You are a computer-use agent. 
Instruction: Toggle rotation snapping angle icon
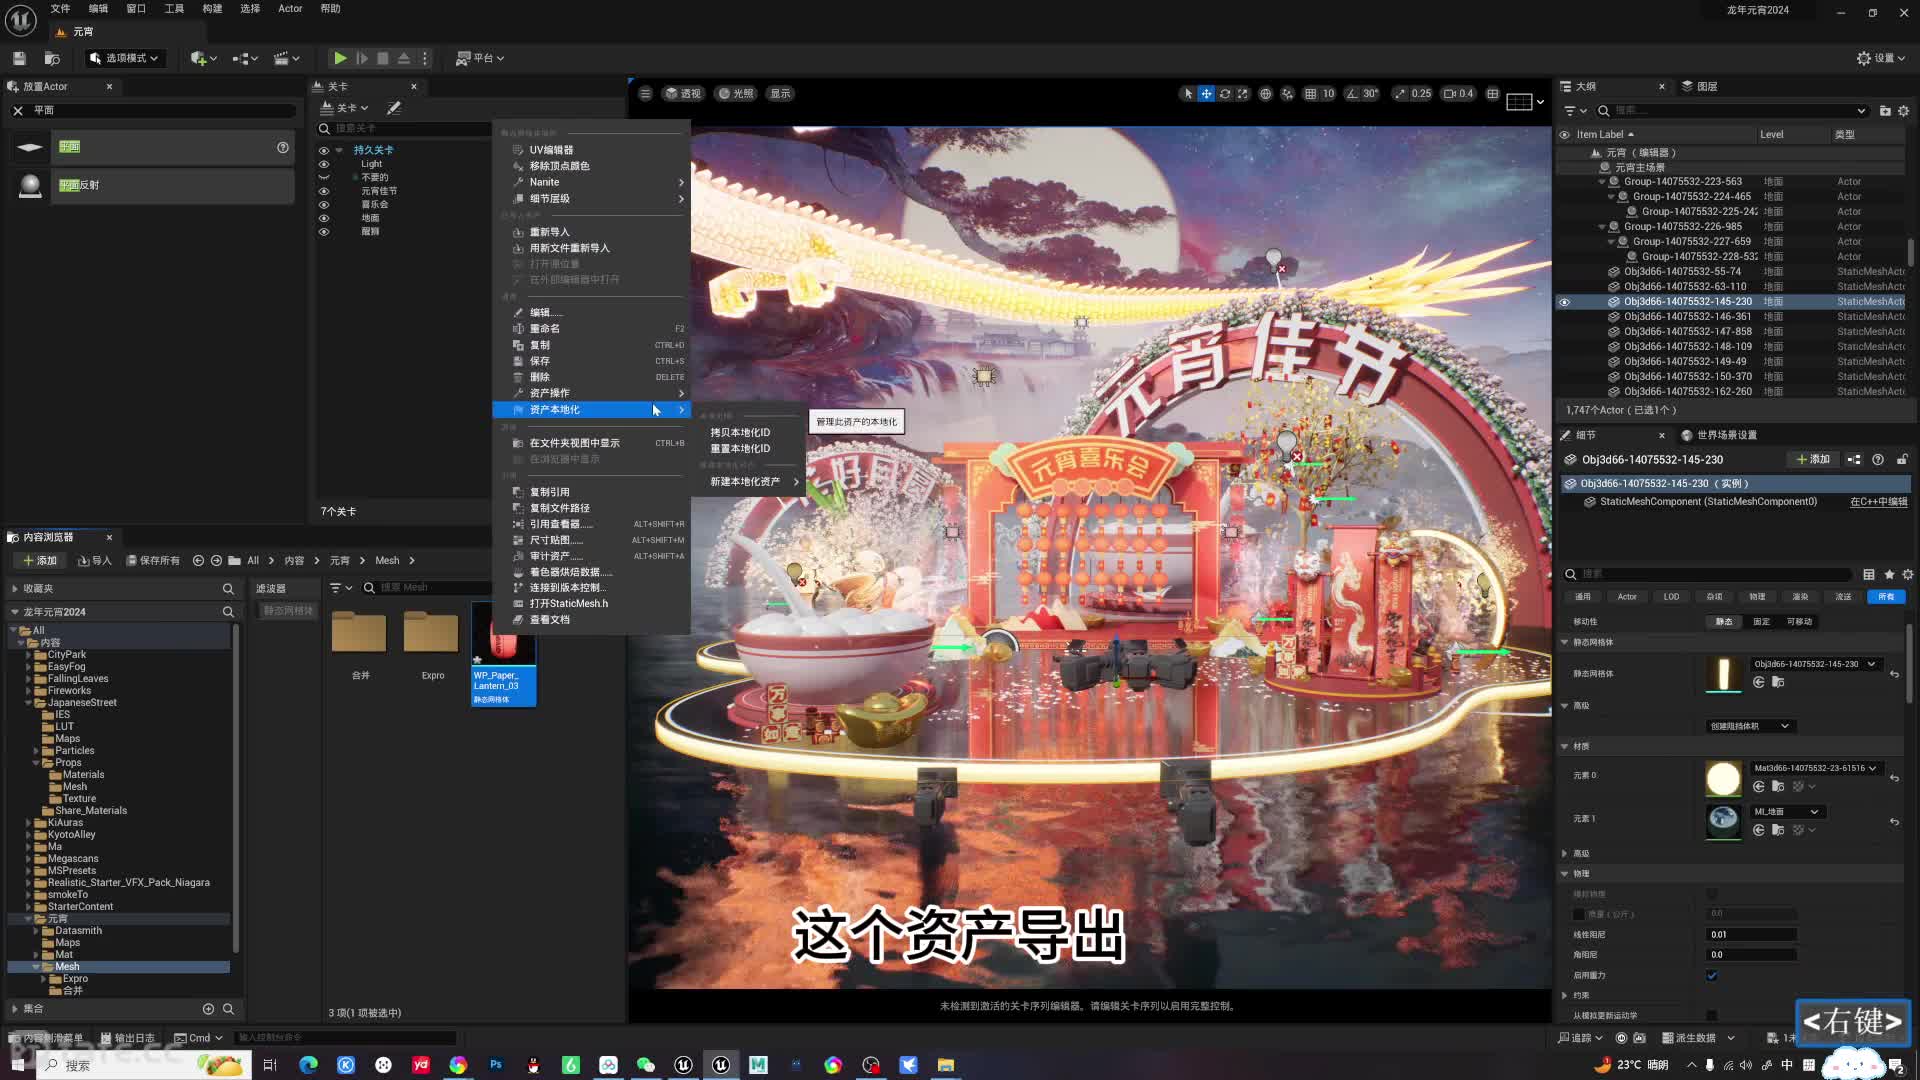coord(1352,94)
